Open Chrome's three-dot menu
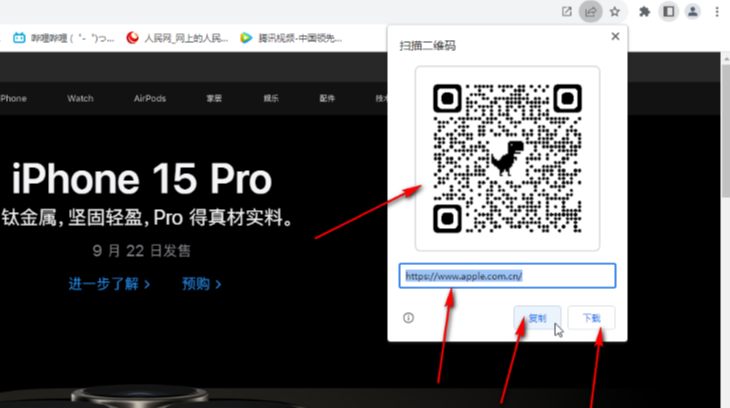The width and height of the screenshot is (730, 408). pyautogui.click(x=717, y=12)
